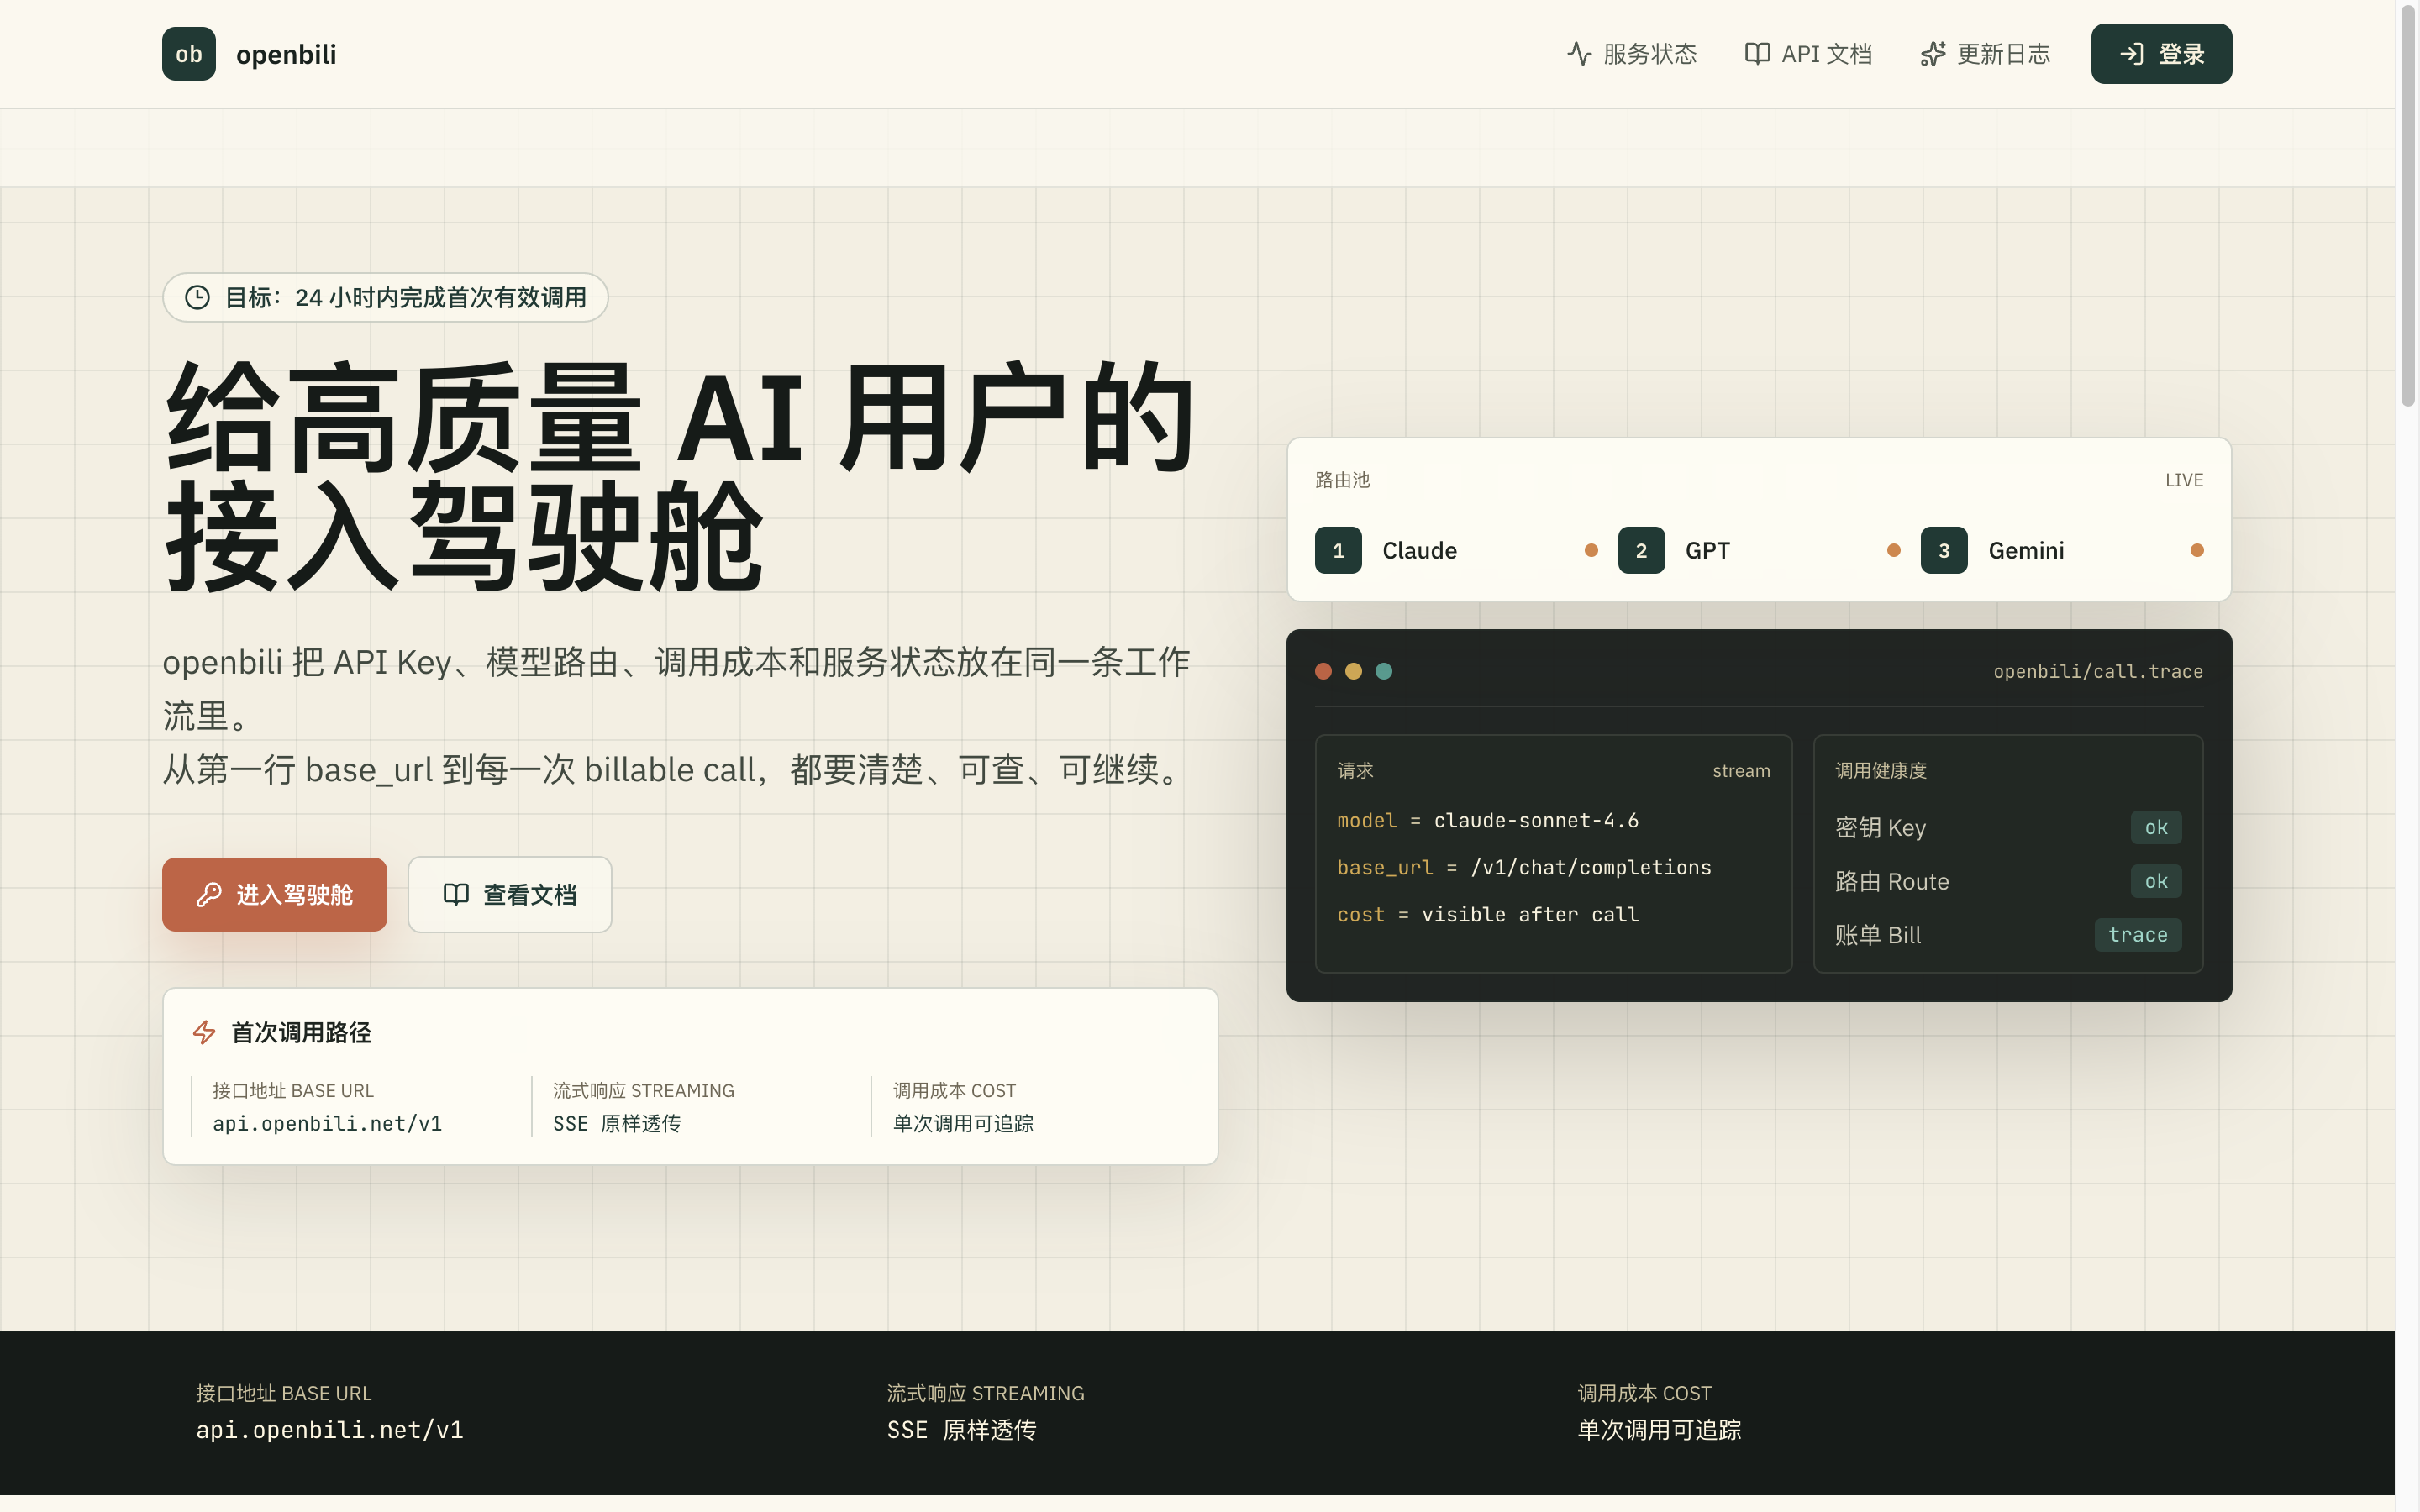The width and height of the screenshot is (2420, 1512).
Task: Click the number 3 badge beside Gemini
Action: [1944, 550]
